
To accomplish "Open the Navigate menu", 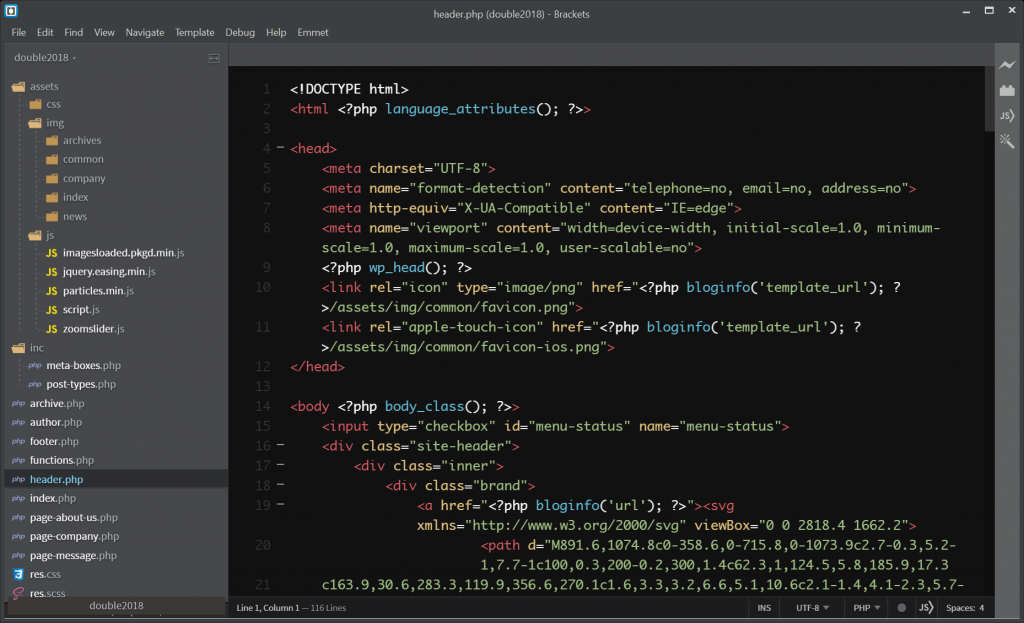I will click(145, 32).
